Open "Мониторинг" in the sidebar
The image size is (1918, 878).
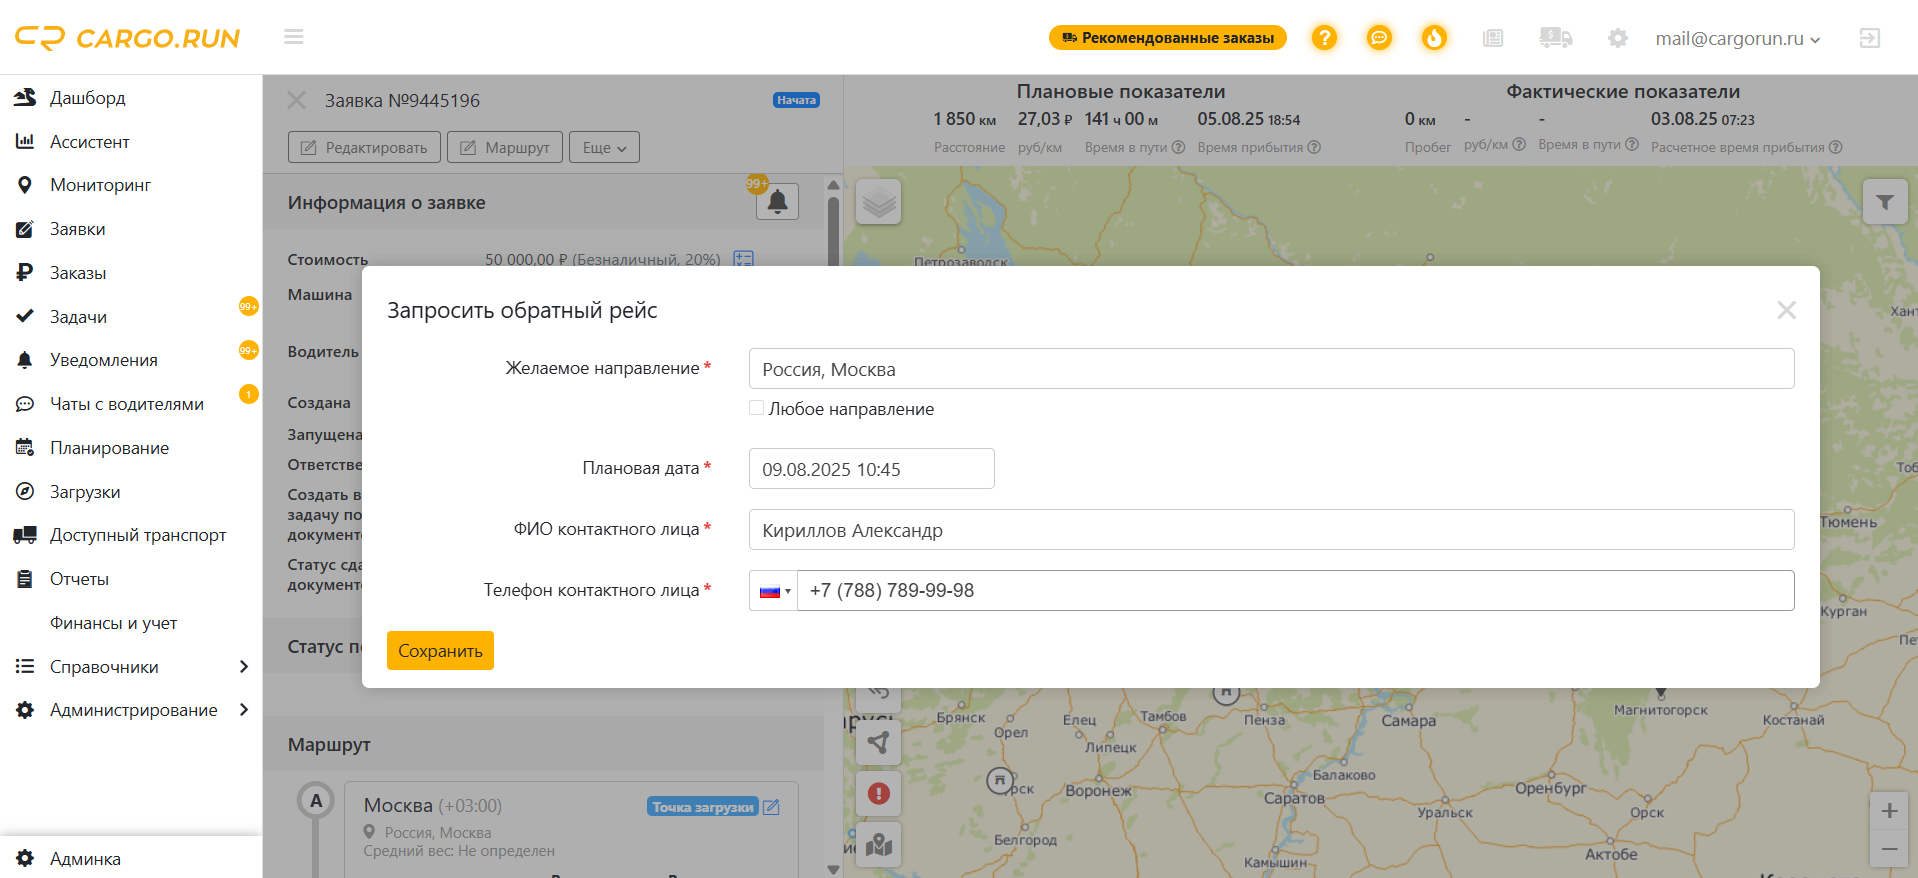[100, 185]
